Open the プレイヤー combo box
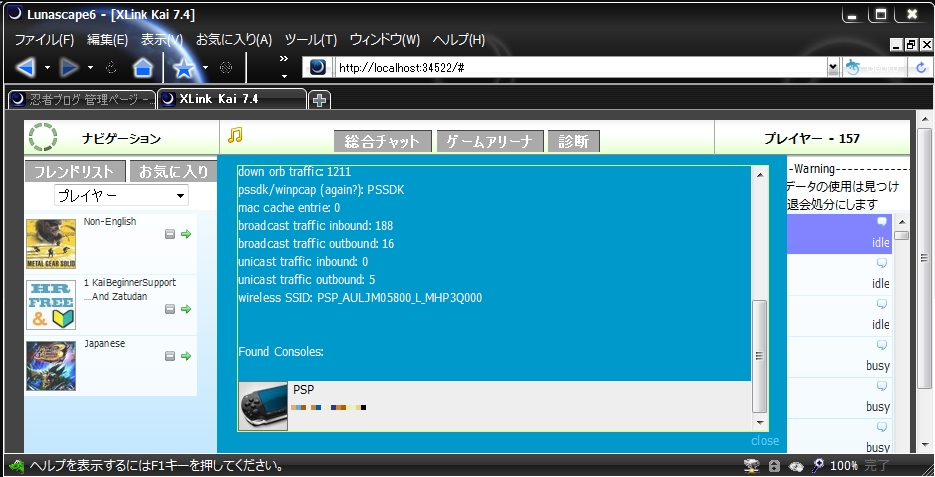The image size is (935, 477). click(x=121, y=196)
